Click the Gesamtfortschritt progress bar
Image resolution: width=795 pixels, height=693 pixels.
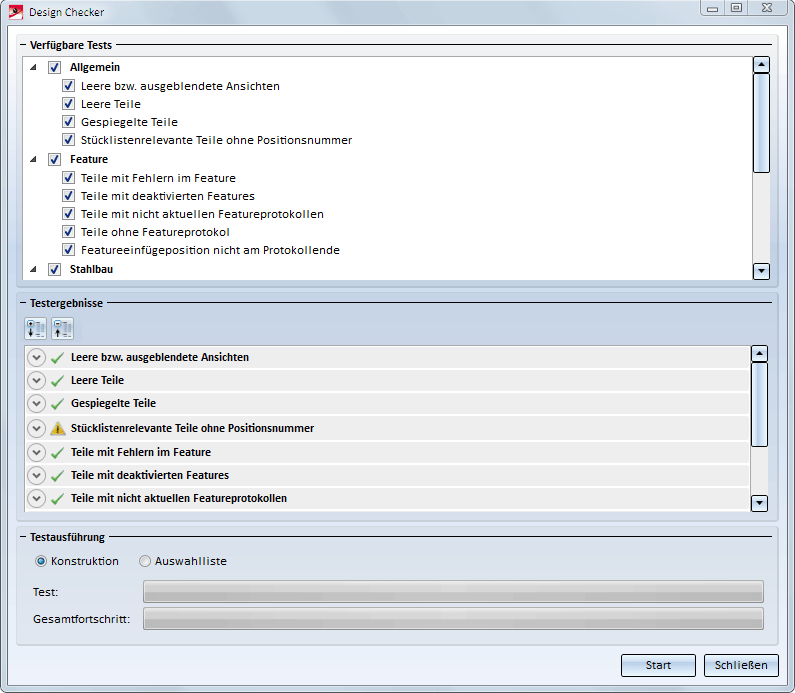[x=453, y=618]
